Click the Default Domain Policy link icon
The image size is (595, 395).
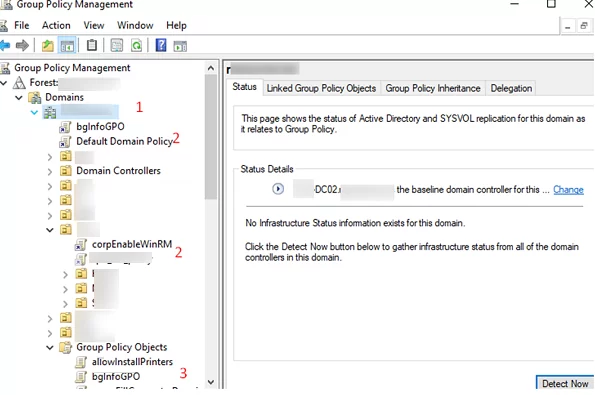[65, 142]
